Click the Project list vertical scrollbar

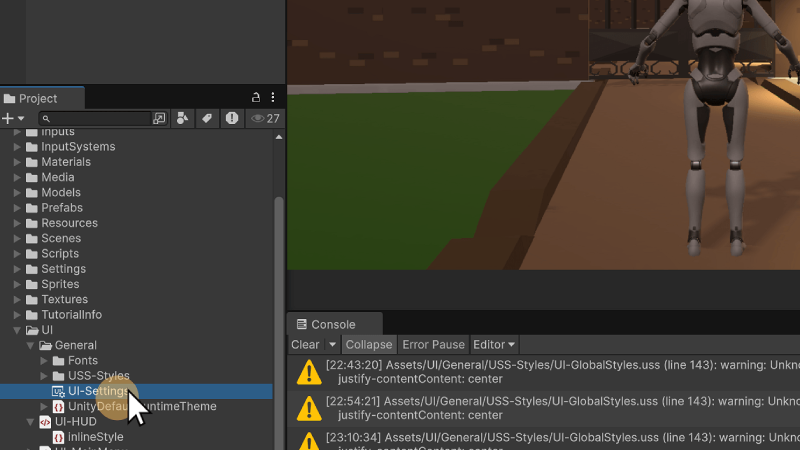click(x=279, y=323)
